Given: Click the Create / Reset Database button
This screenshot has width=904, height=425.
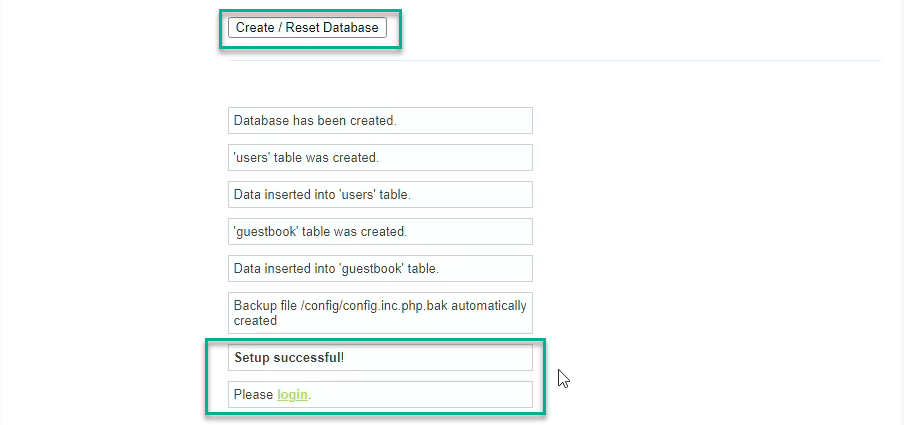Looking at the screenshot, I should coord(307,28).
